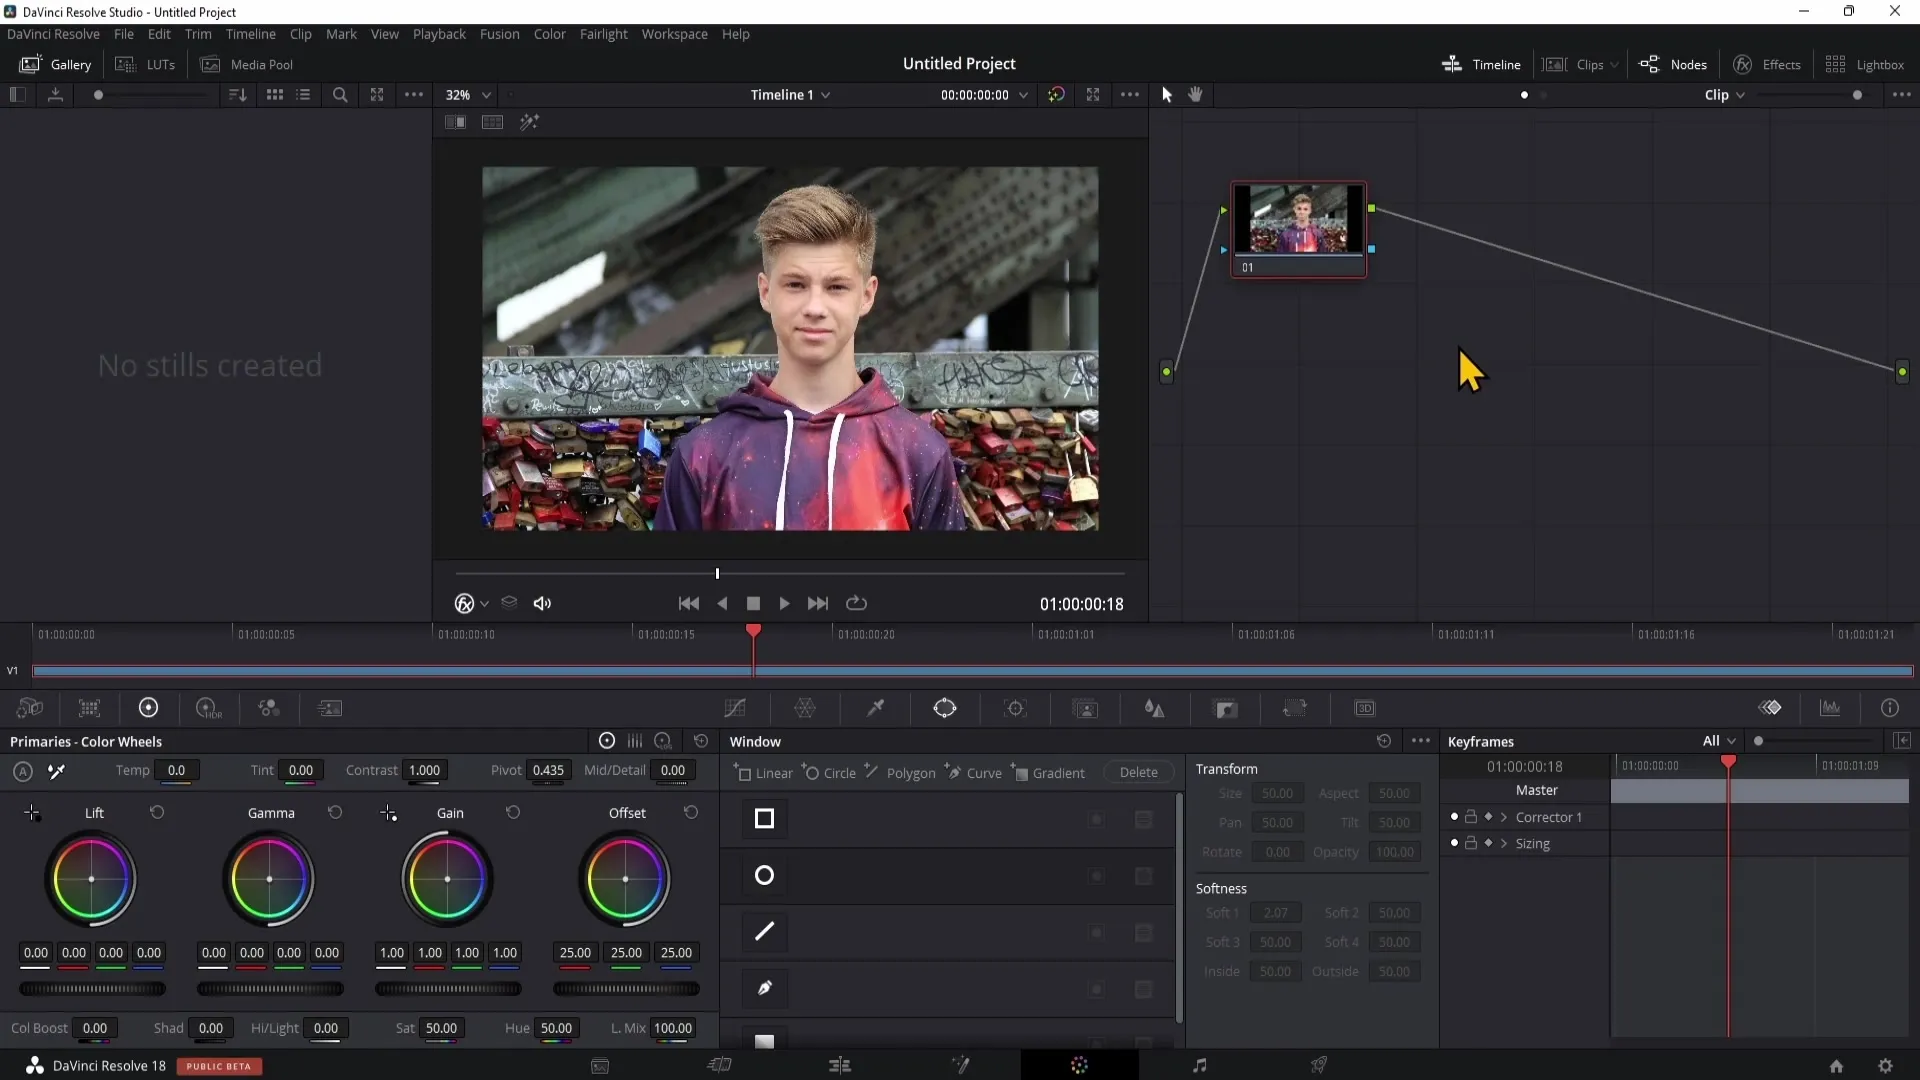Toggle the Lightbox view
Screen dimensions: 1920x1080
[x=1864, y=64]
